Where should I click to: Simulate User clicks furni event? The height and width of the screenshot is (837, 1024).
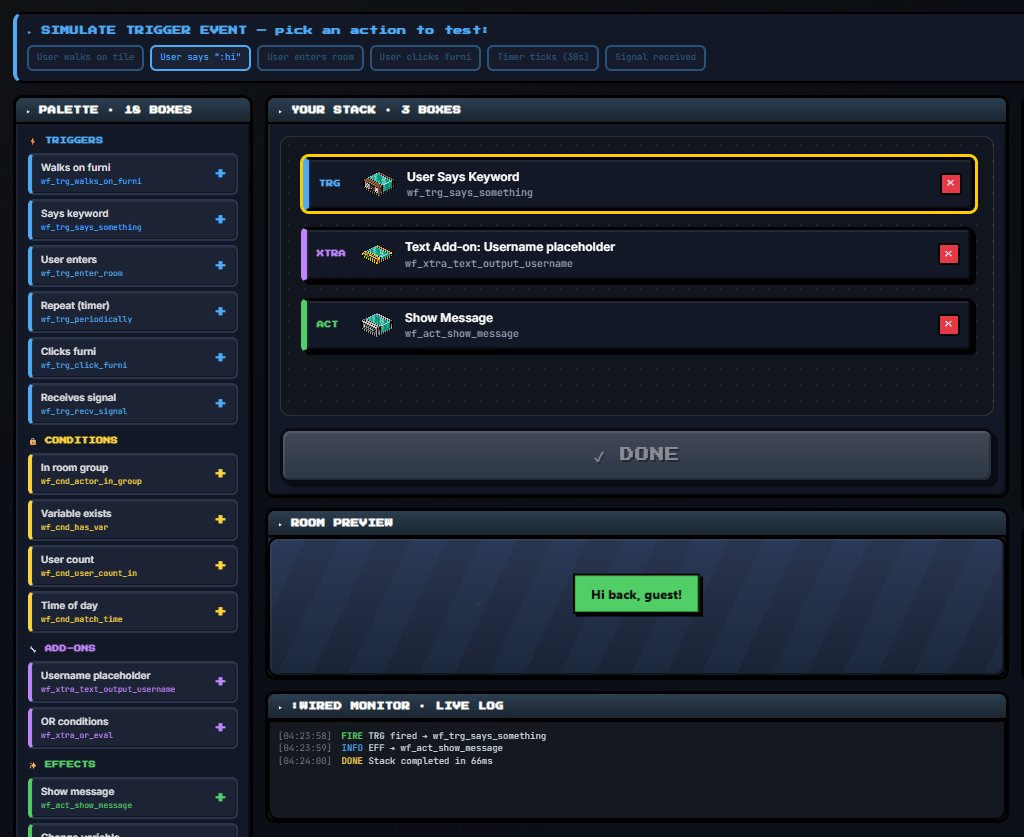click(425, 57)
